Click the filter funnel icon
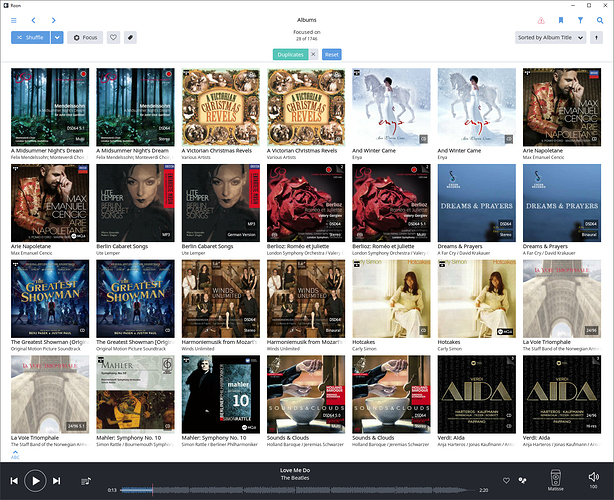614x500 pixels. click(580, 20)
